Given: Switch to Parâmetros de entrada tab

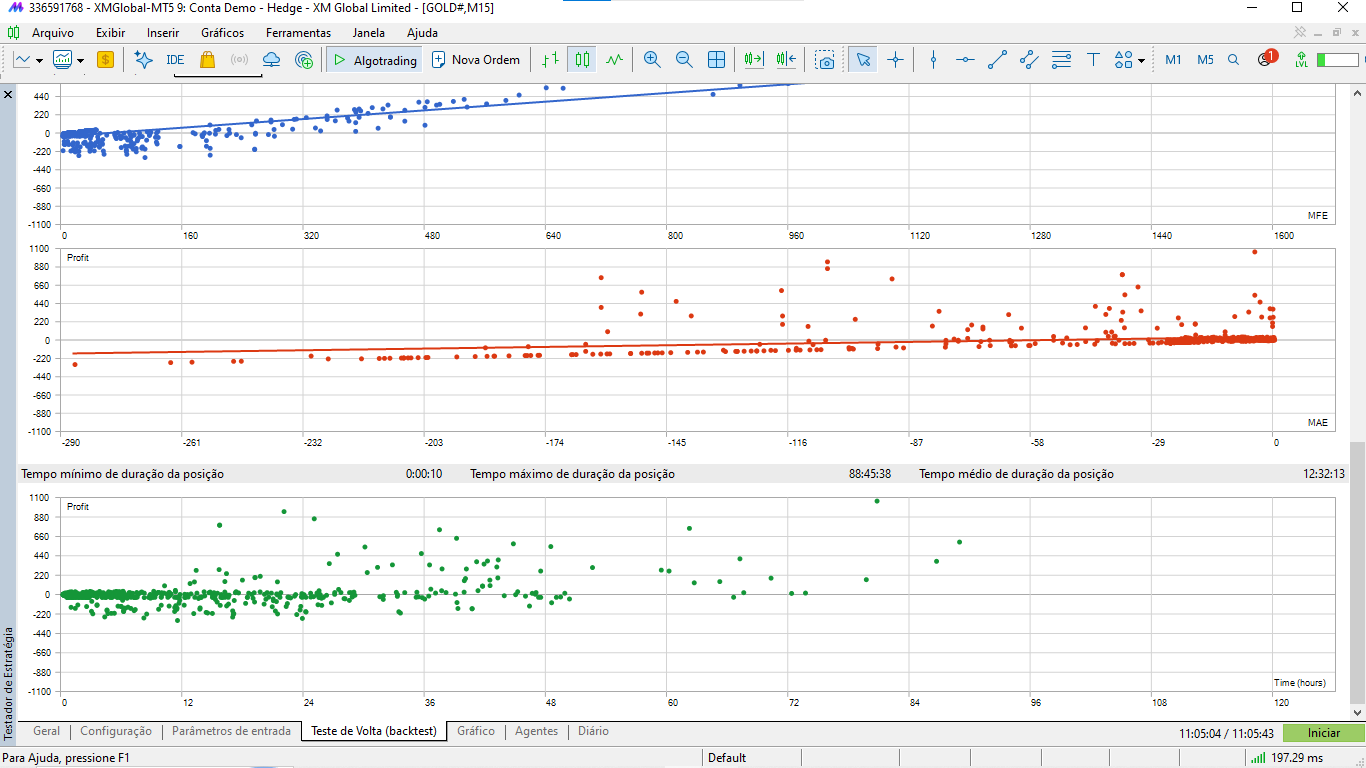Looking at the screenshot, I should pos(231,731).
